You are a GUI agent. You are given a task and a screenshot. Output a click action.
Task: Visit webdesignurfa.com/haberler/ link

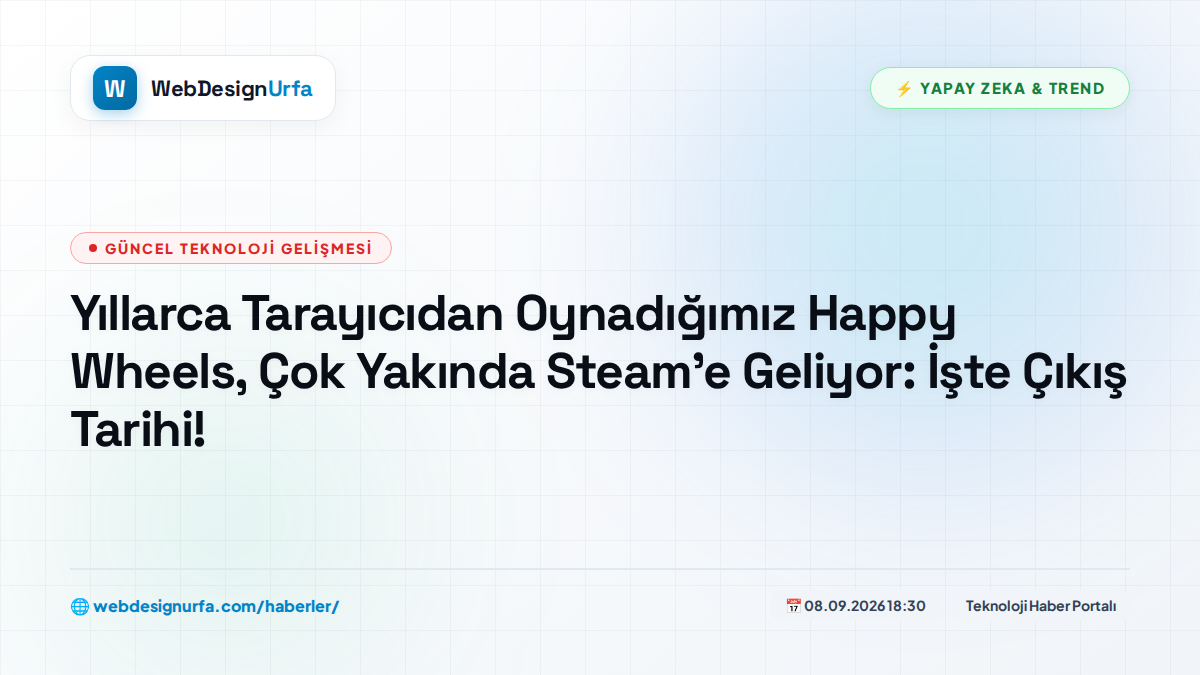(216, 606)
